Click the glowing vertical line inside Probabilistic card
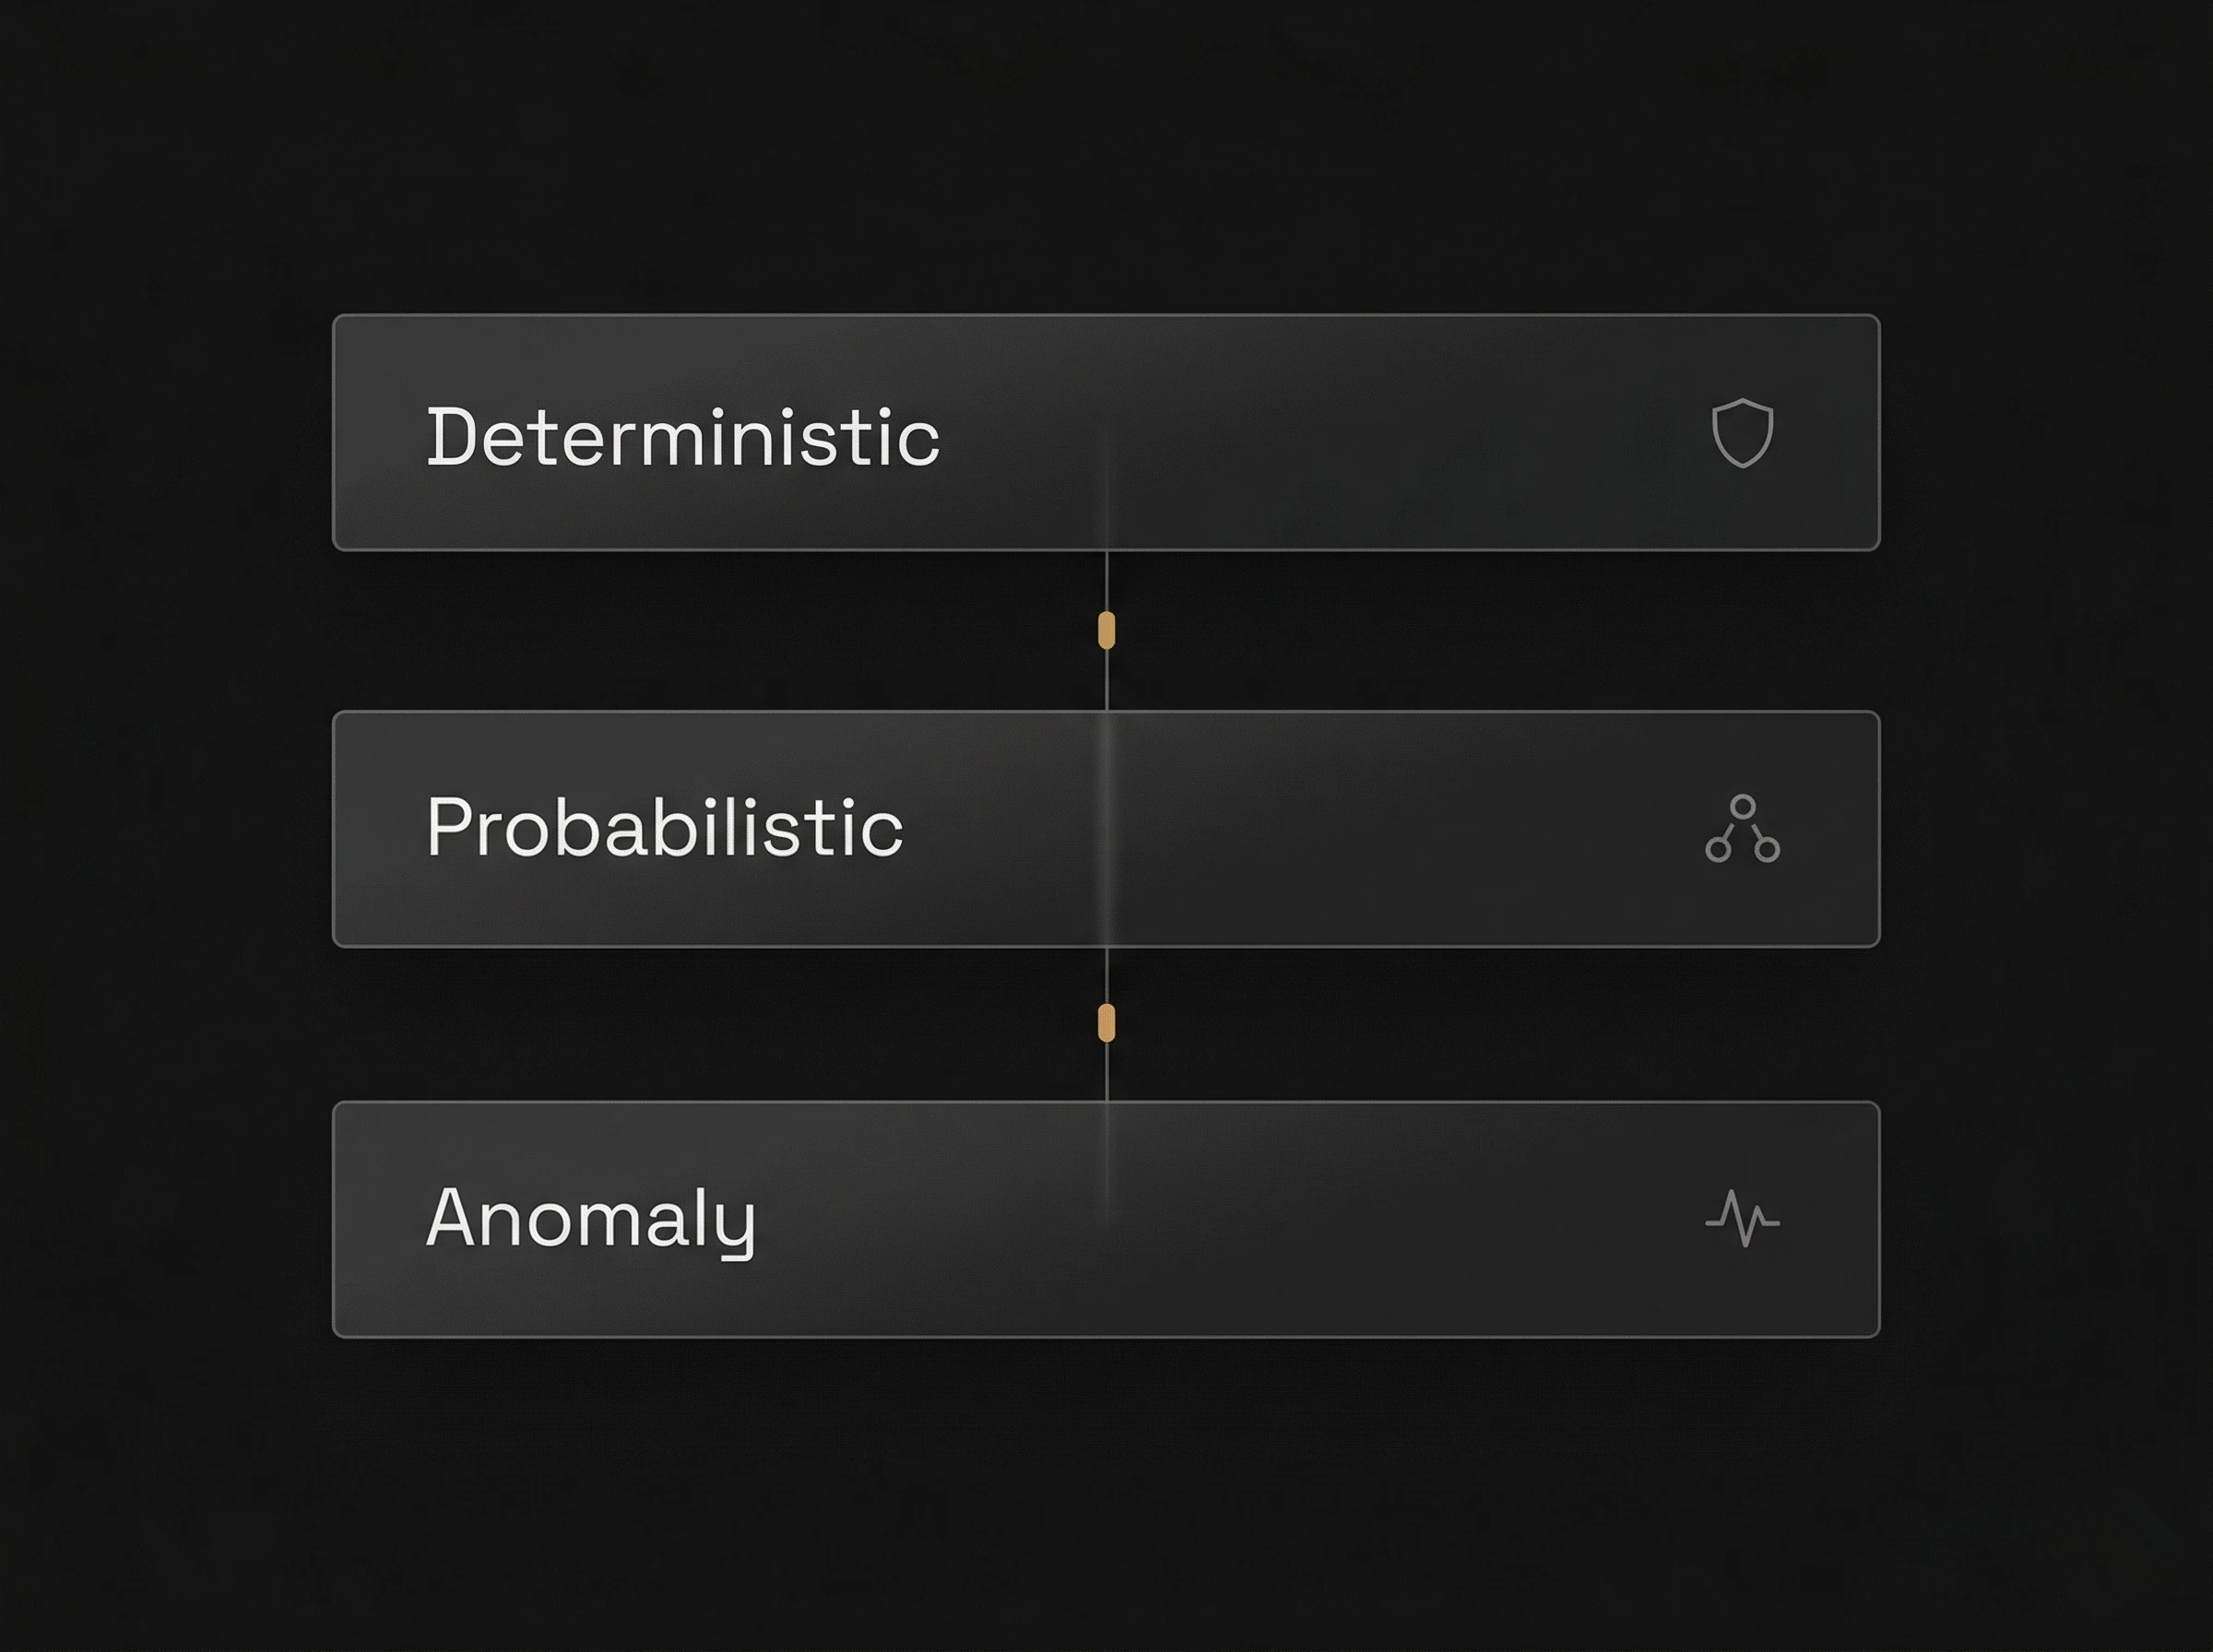The height and width of the screenshot is (1652, 2213). click(x=1106, y=829)
